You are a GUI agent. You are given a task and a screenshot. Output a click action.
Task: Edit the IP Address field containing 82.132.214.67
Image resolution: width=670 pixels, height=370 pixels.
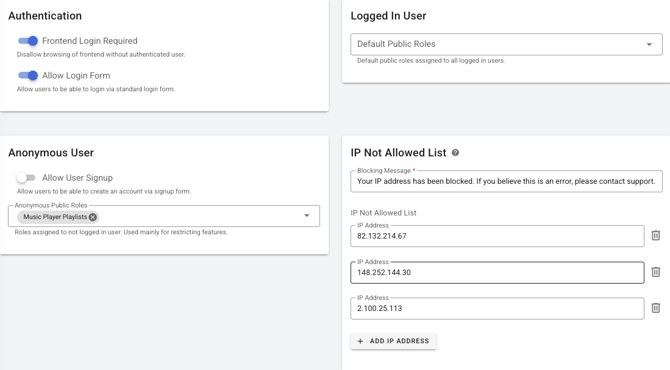497,236
